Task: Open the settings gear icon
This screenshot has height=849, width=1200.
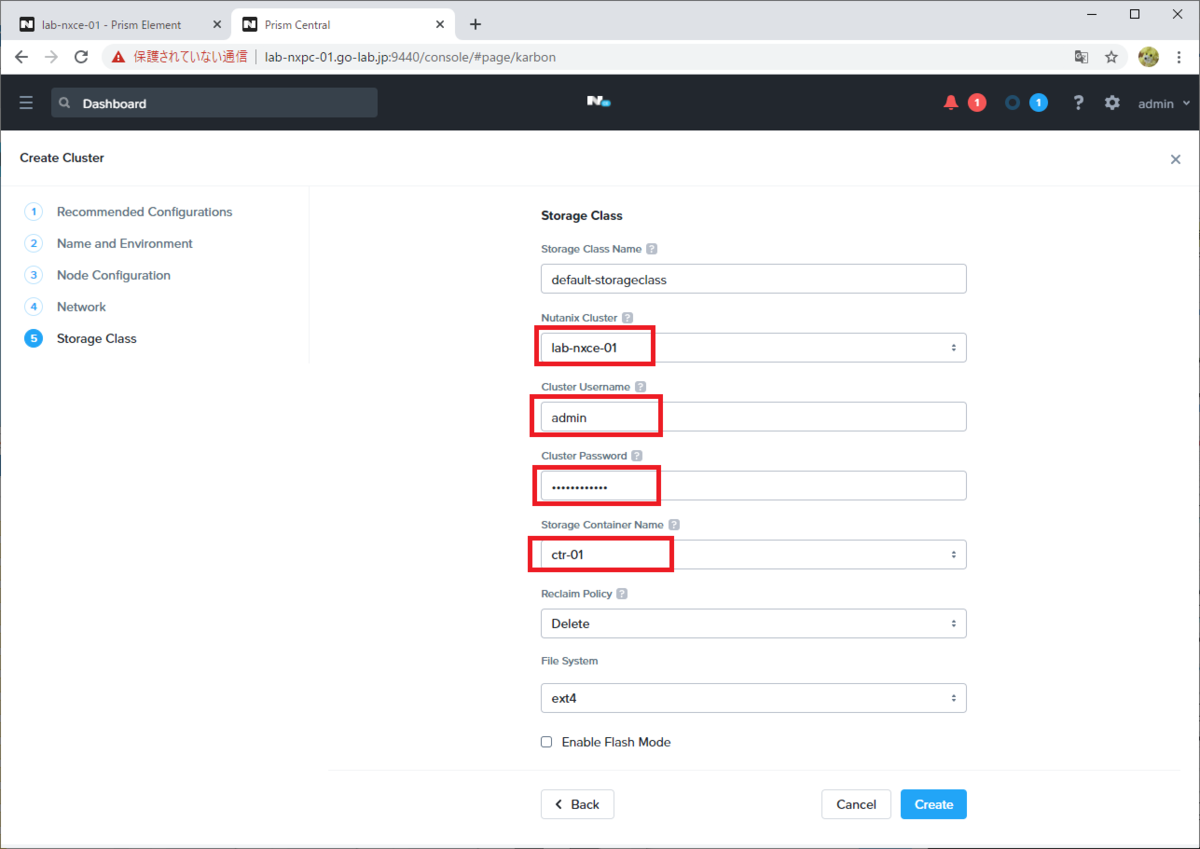Action: click(x=1112, y=102)
